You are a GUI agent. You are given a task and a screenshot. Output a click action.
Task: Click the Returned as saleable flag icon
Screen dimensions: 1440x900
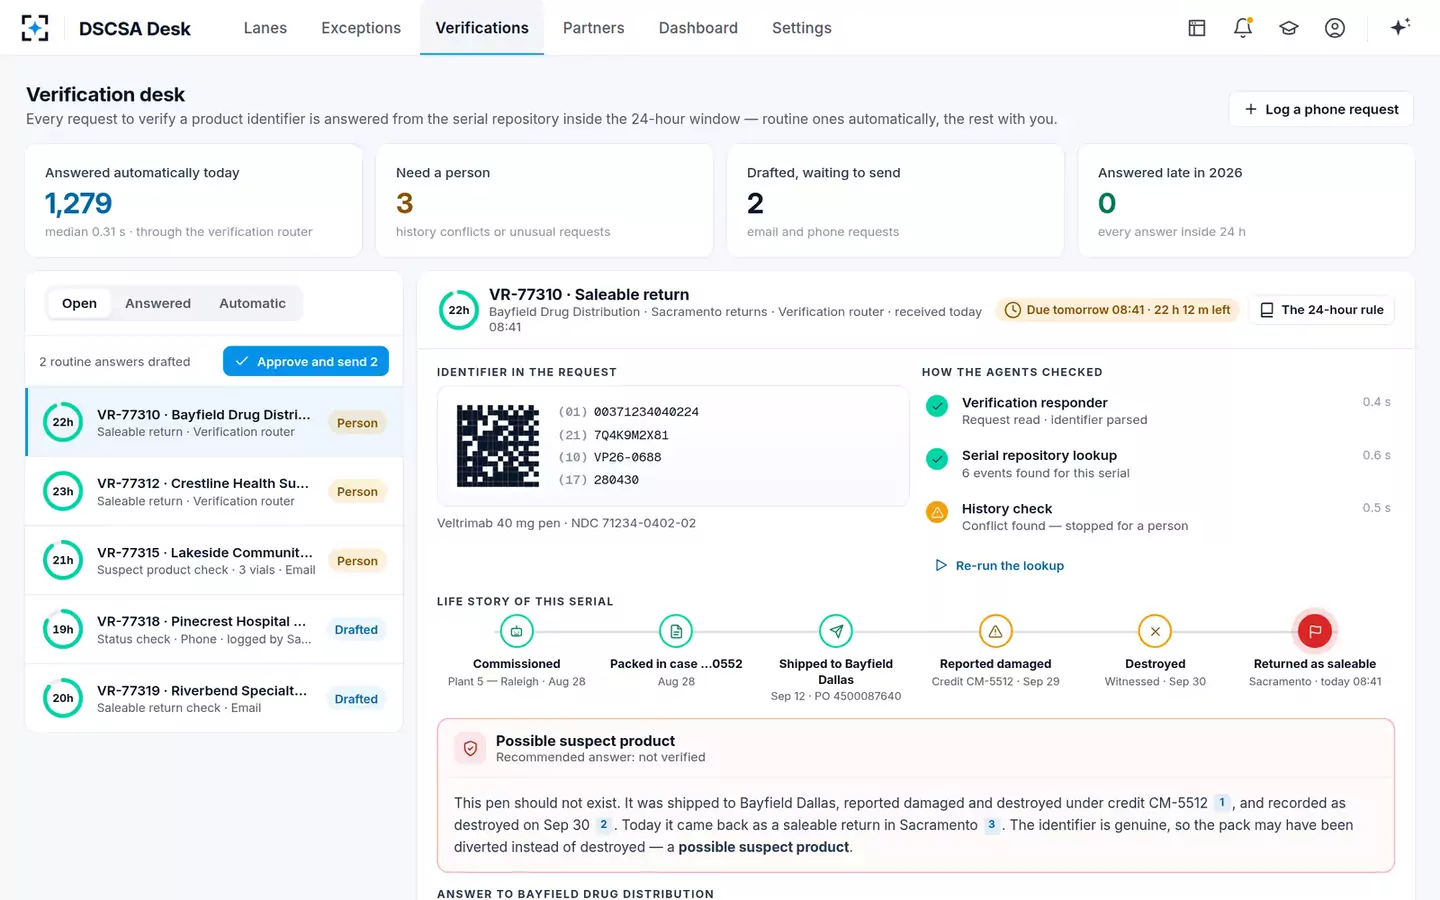[x=1315, y=631]
